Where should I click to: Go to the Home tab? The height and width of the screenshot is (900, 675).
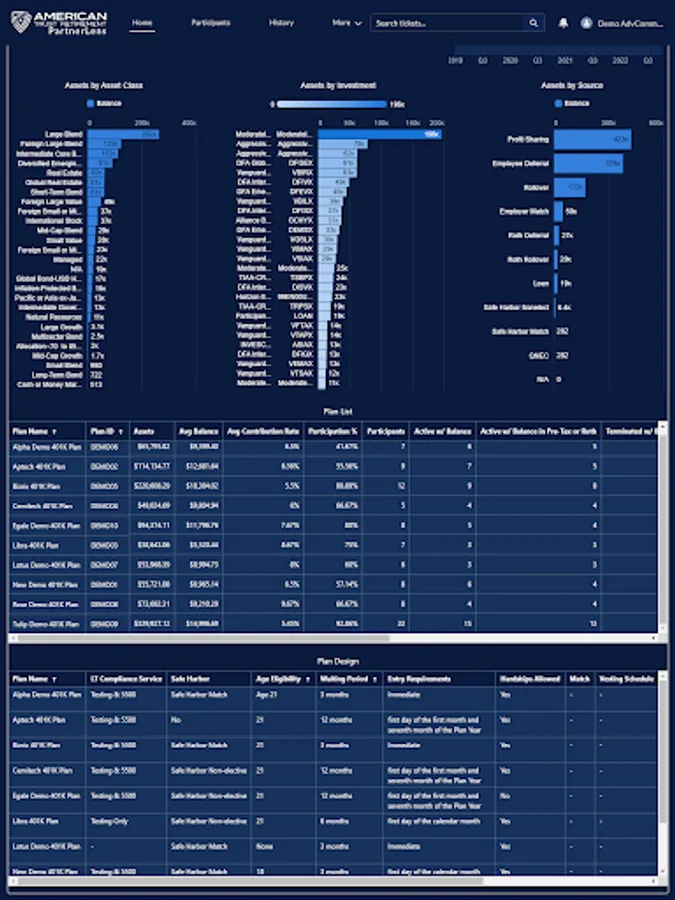(x=142, y=23)
